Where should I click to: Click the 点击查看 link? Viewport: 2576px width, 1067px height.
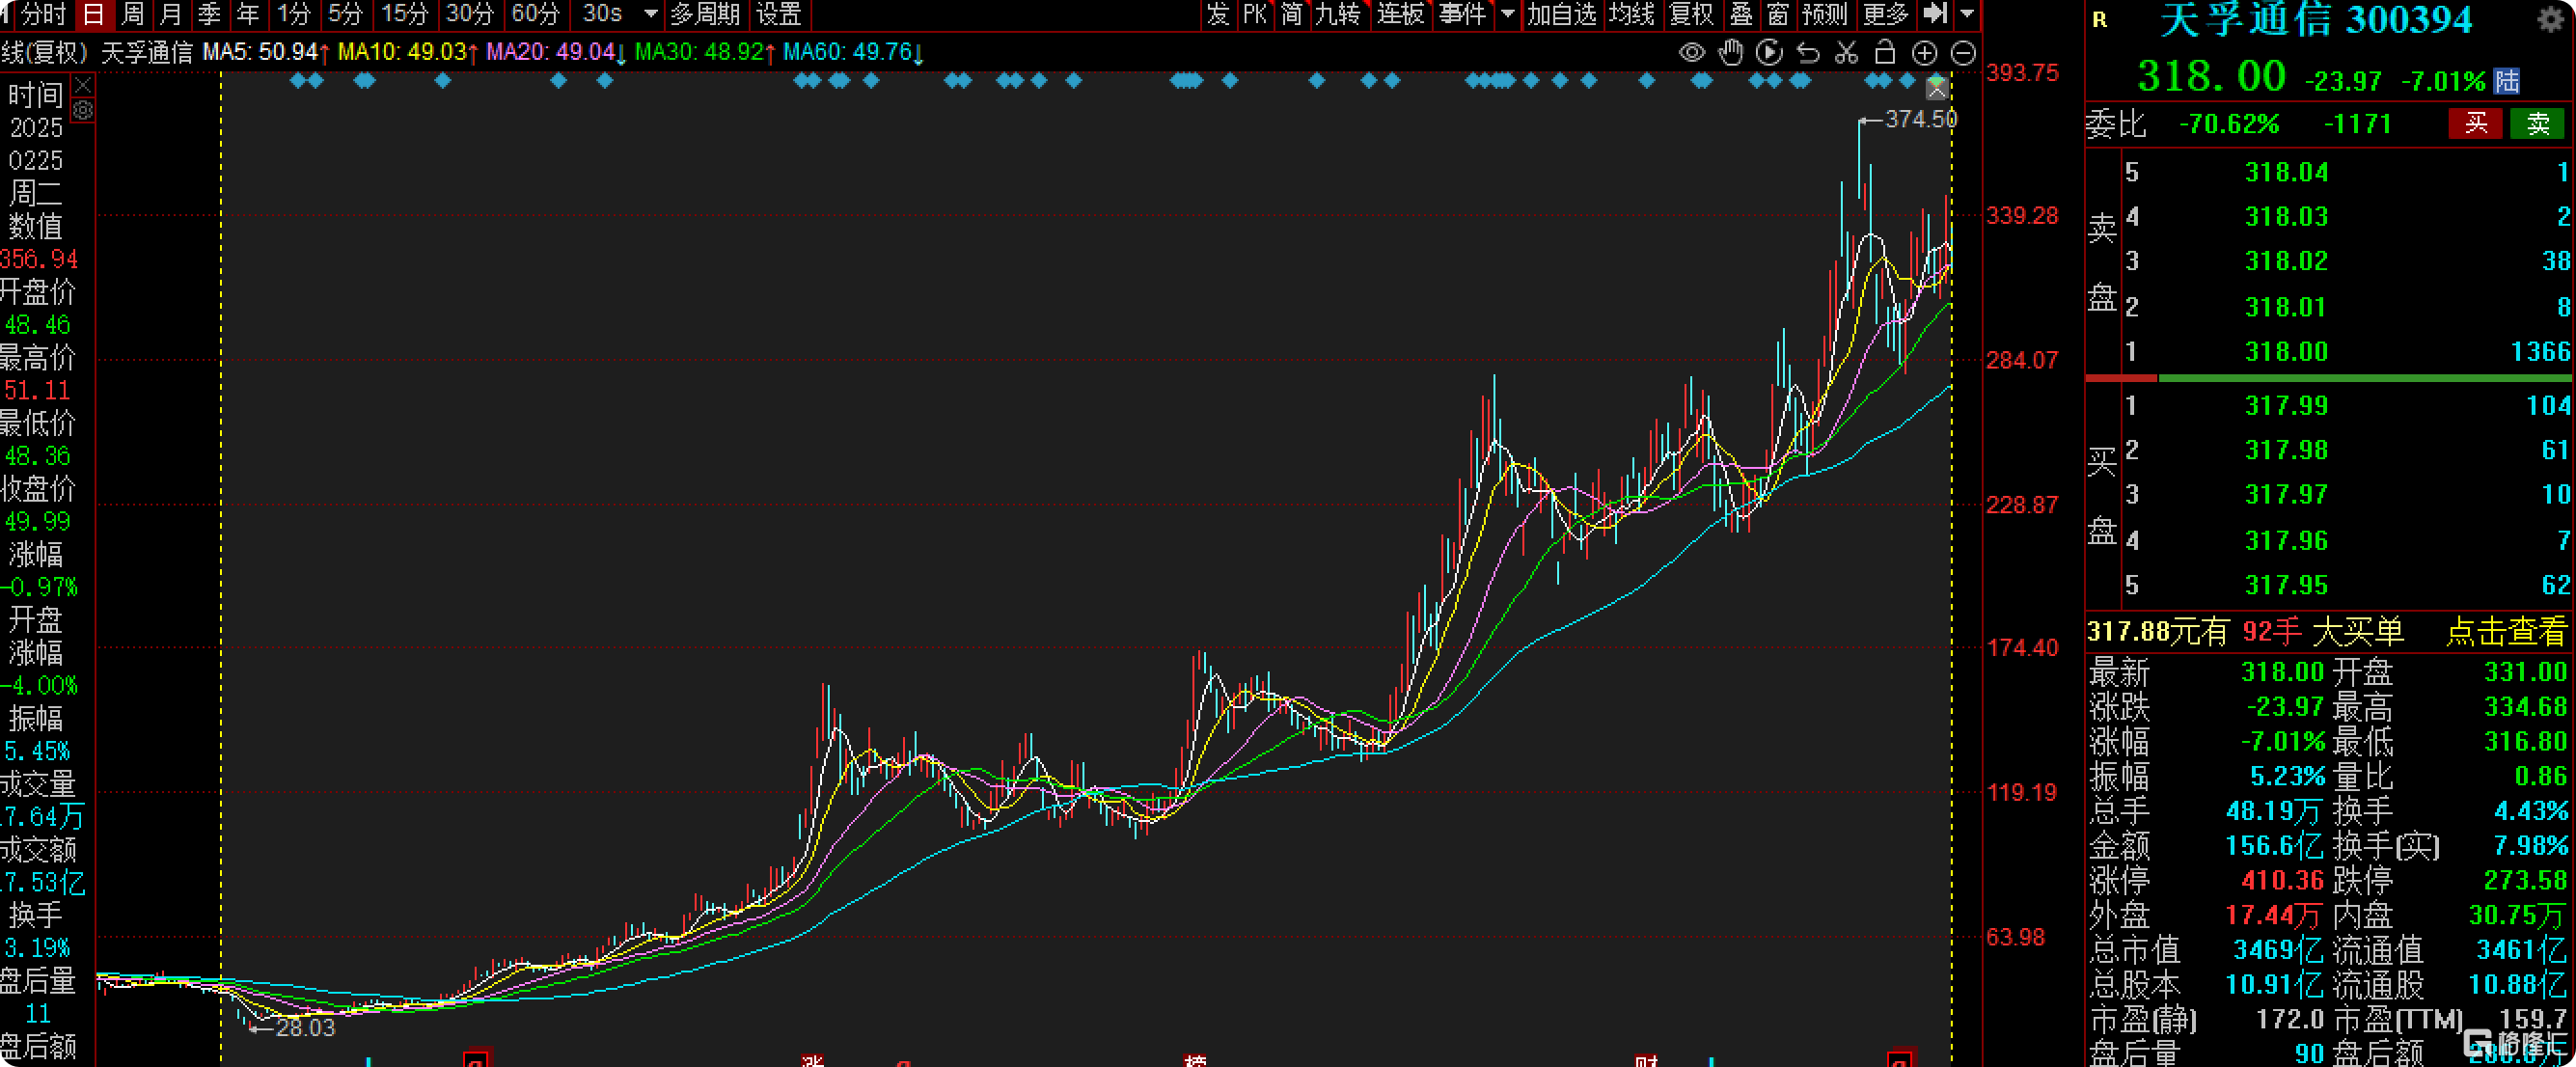click(x=2506, y=631)
